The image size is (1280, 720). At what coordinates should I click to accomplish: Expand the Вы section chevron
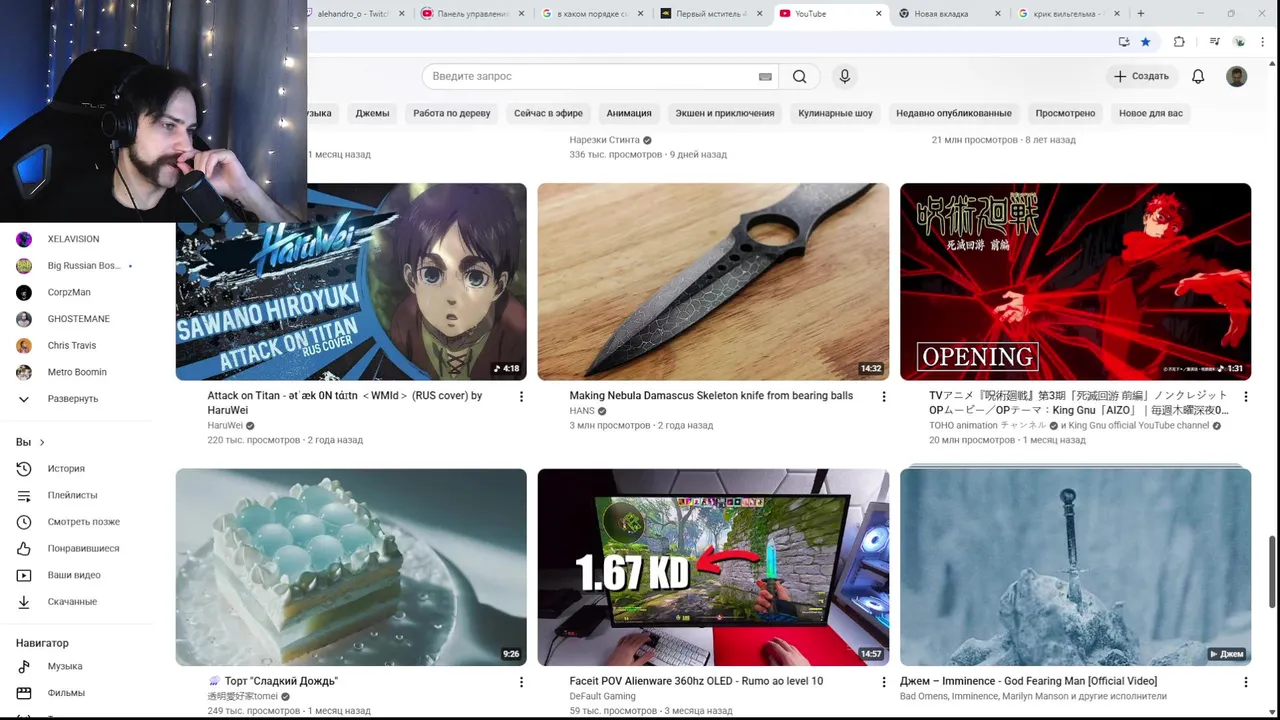pos(42,442)
